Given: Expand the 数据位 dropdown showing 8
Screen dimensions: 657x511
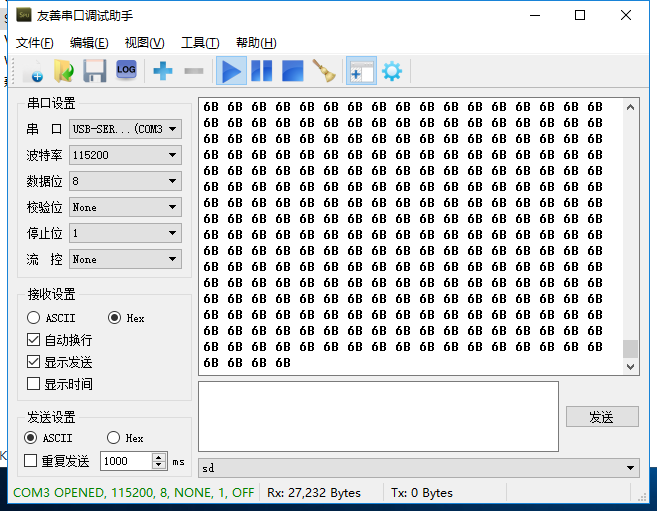Looking at the screenshot, I should 125,181.
